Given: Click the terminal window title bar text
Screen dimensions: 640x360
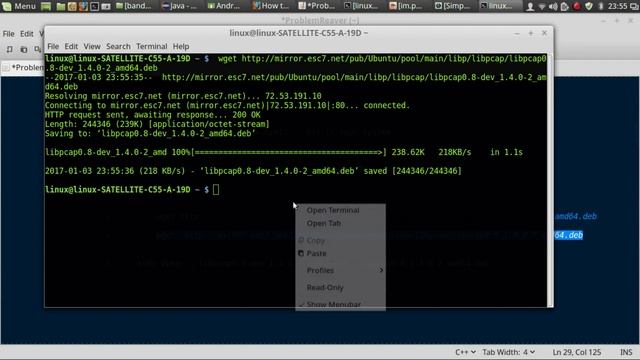Looking at the screenshot, I should coord(298,33).
